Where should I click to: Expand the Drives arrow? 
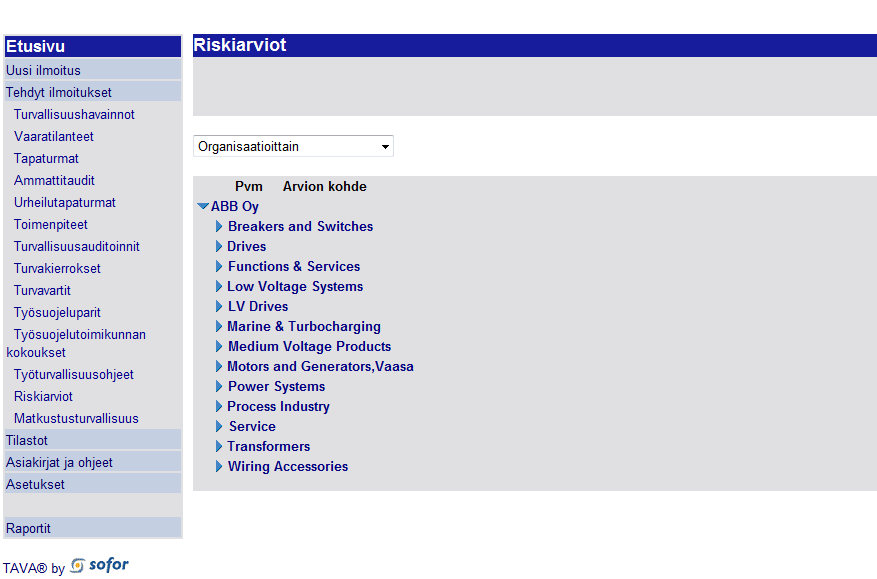tap(219, 247)
